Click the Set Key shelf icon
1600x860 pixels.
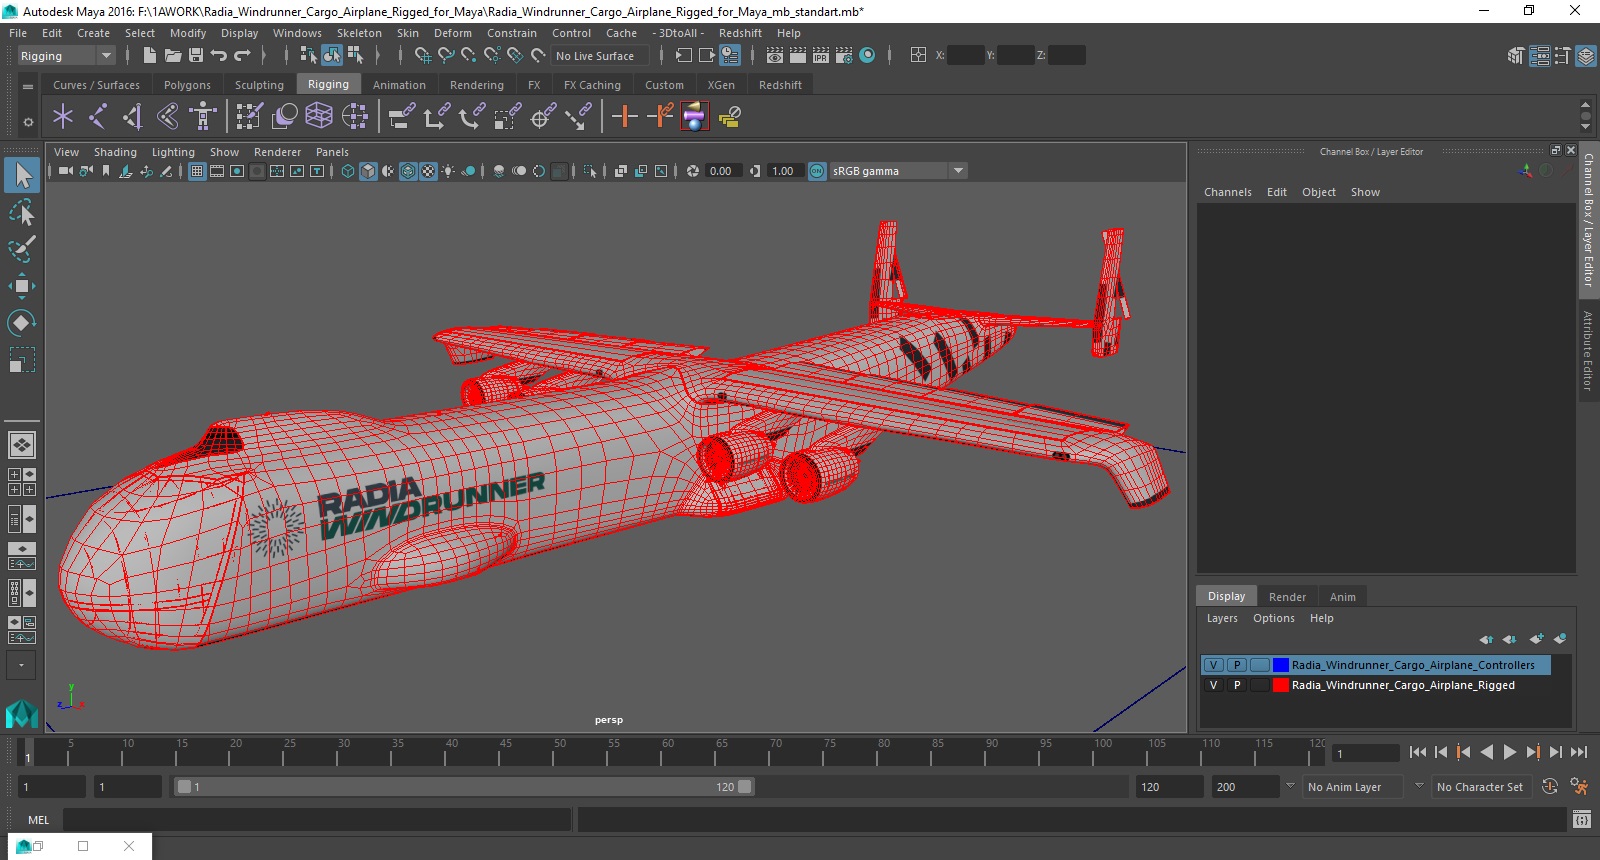[x=625, y=117]
